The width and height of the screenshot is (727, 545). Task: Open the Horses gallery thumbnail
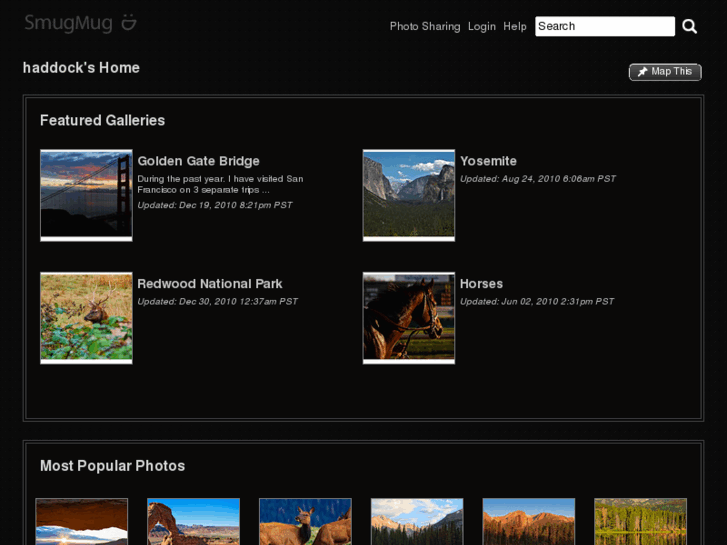coord(408,318)
